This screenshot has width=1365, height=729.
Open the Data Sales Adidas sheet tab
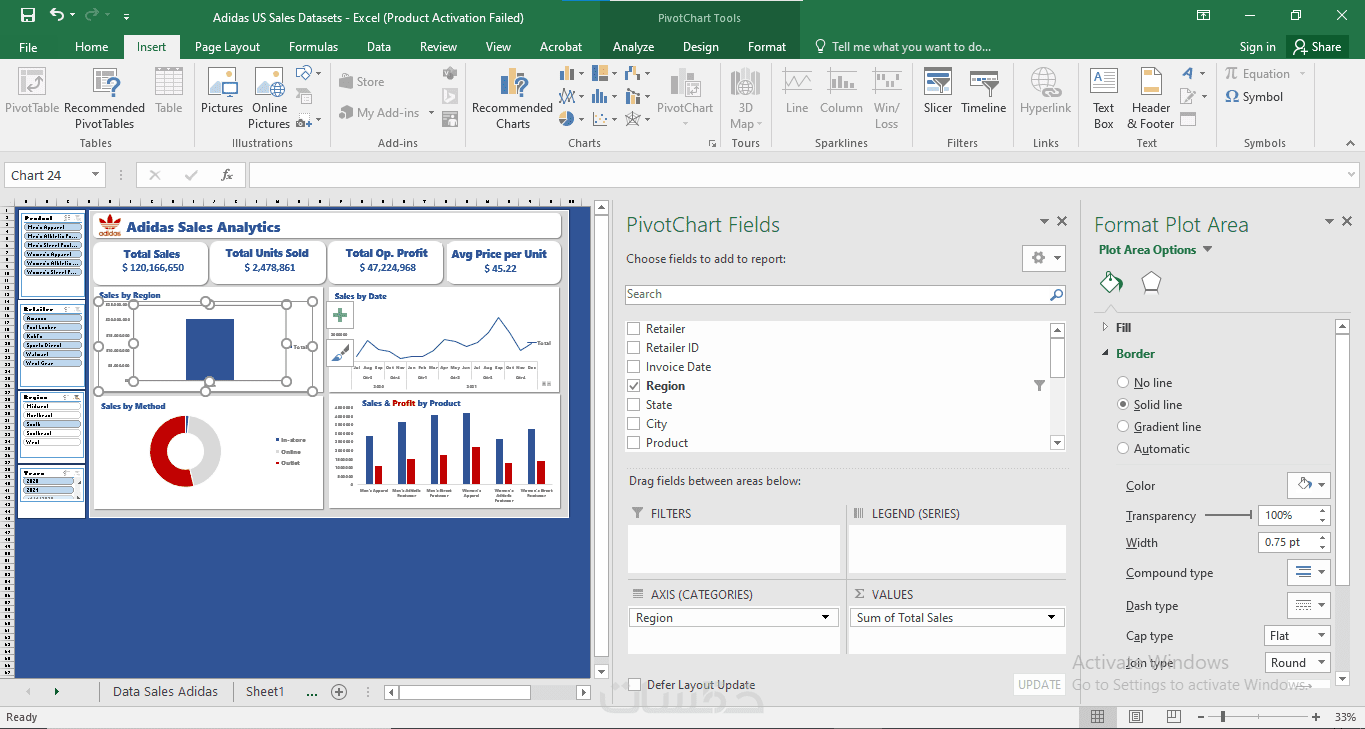pos(165,691)
